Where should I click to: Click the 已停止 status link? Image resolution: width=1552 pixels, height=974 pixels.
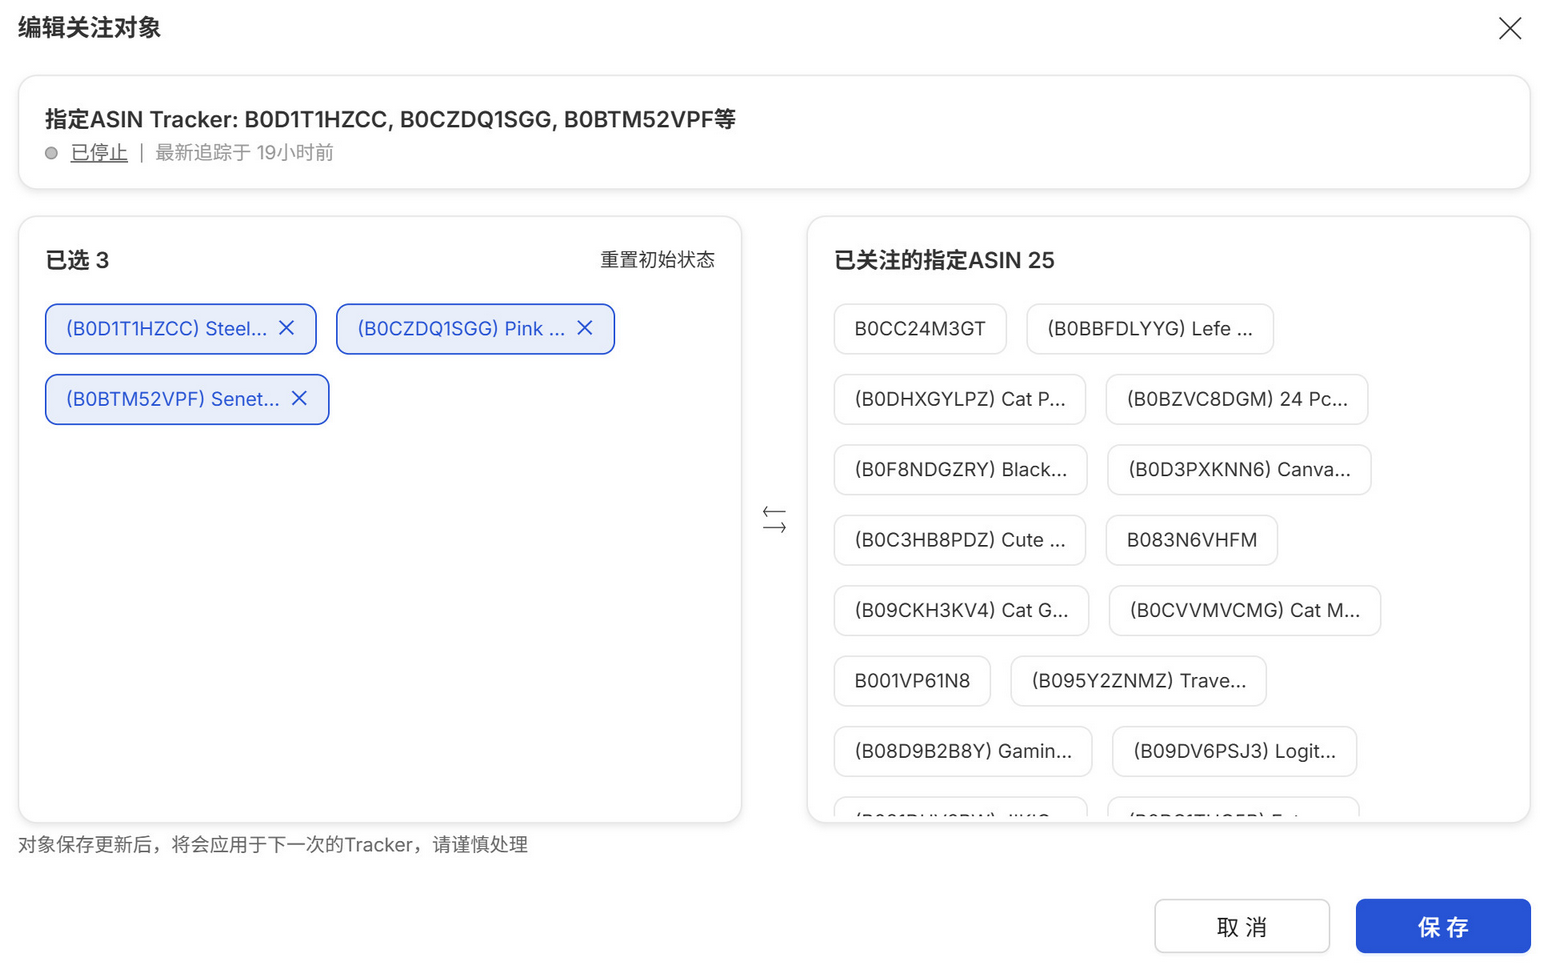(99, 153)
